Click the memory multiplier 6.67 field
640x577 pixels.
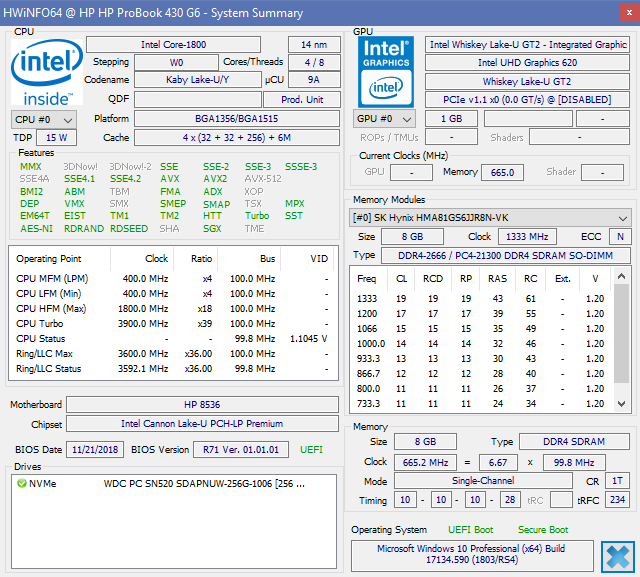(x=498, y=462)
